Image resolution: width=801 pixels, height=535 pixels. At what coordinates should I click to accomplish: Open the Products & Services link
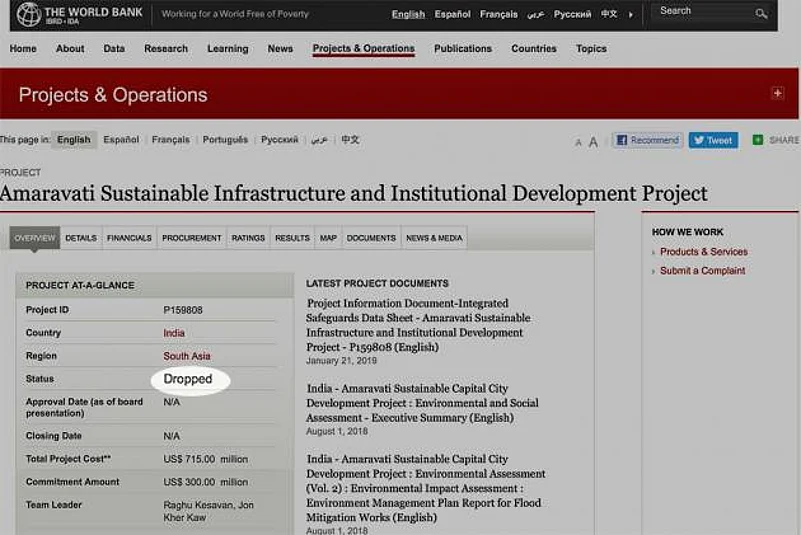[x=703, y=252]
